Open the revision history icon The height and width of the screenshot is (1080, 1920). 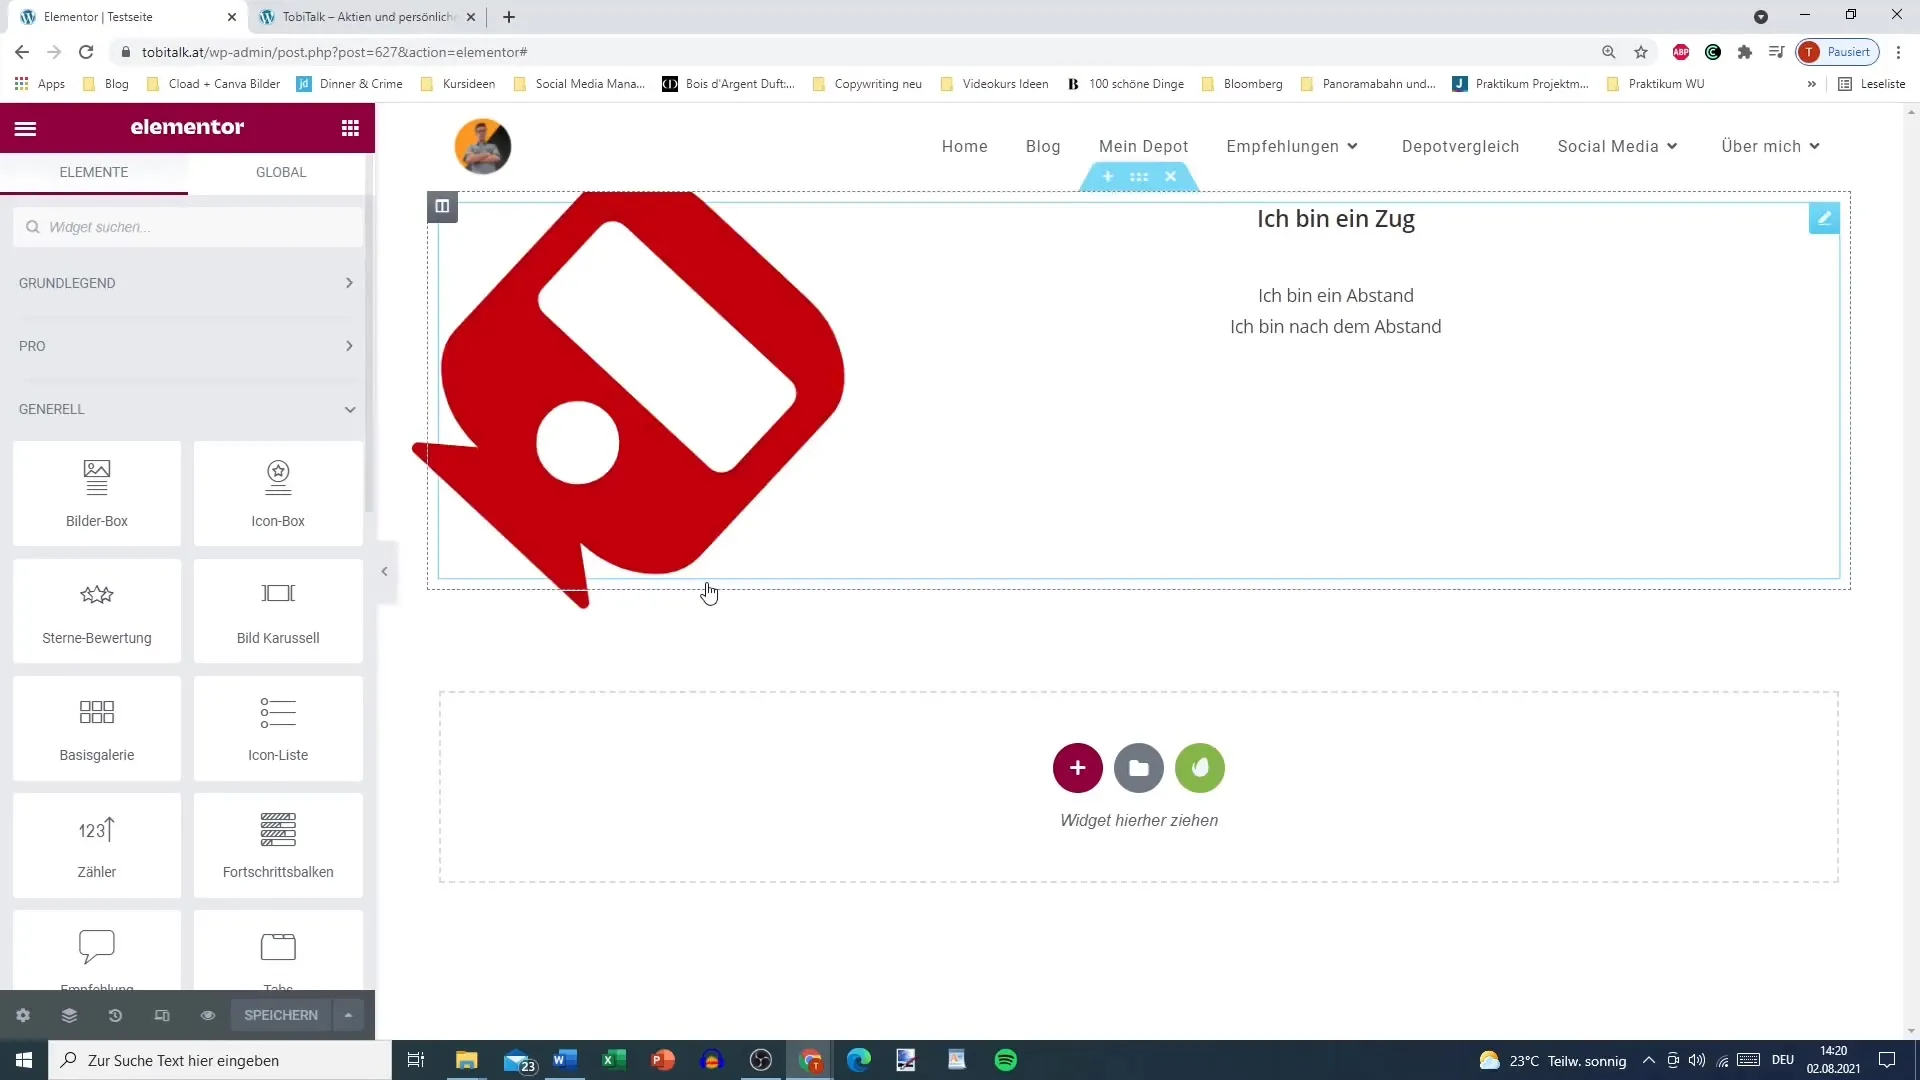click(115, 1015)
